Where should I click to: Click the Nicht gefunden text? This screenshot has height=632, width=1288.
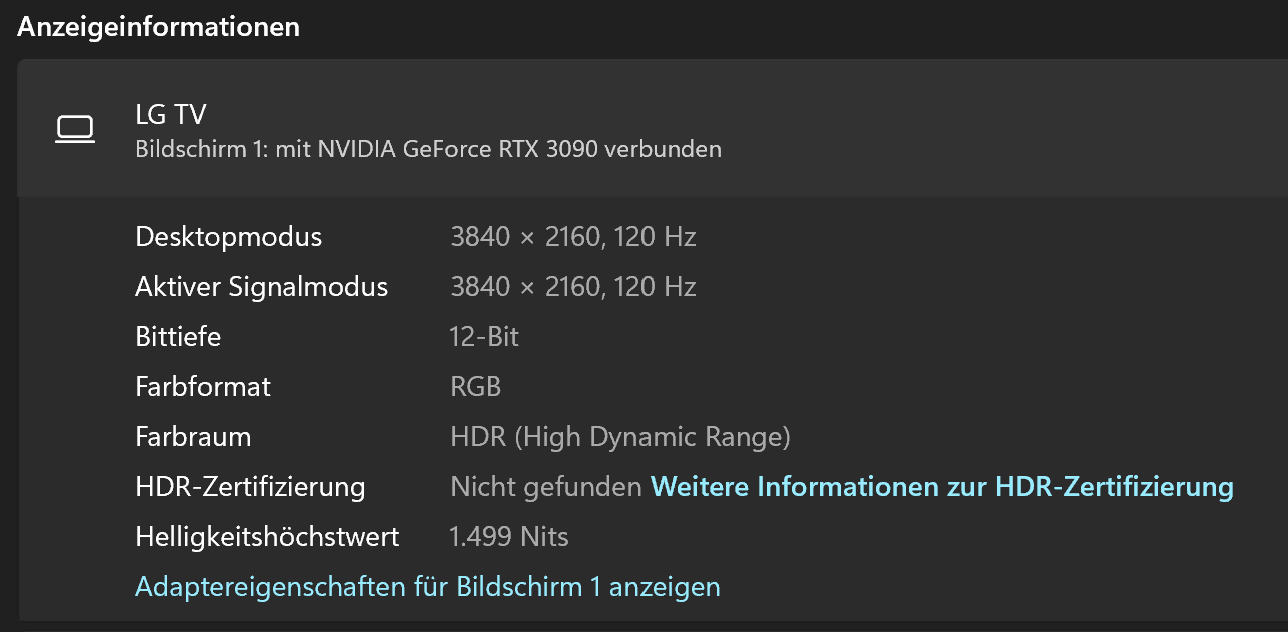(546, 487)
